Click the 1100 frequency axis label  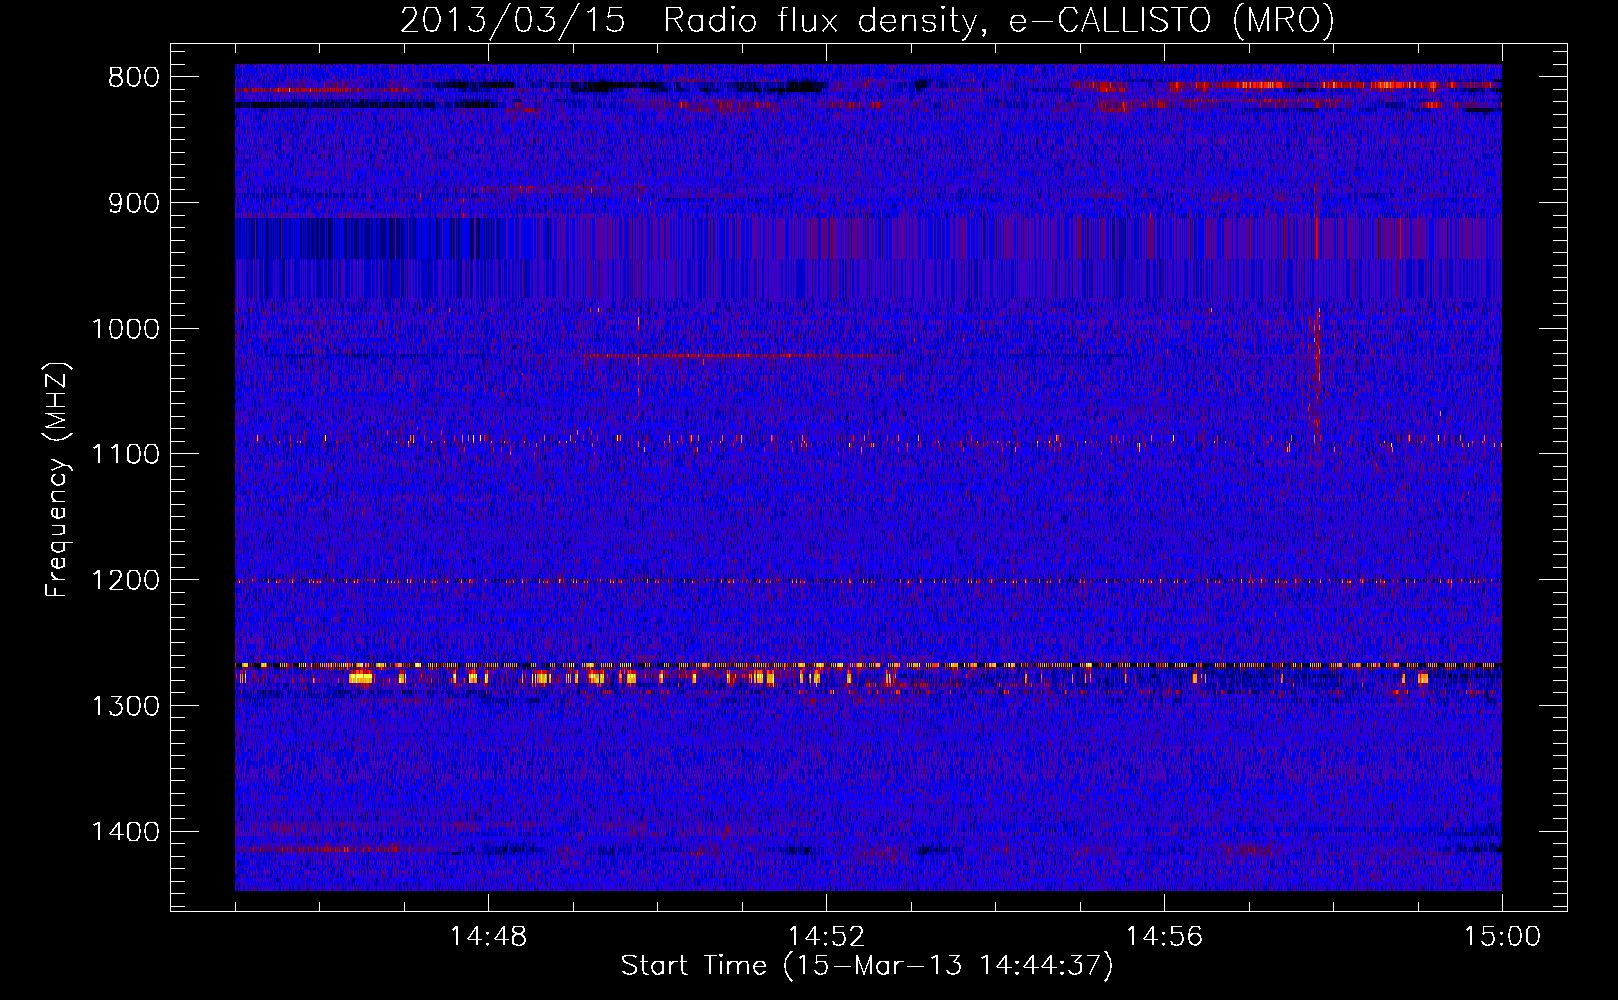(x=125, y=454)
